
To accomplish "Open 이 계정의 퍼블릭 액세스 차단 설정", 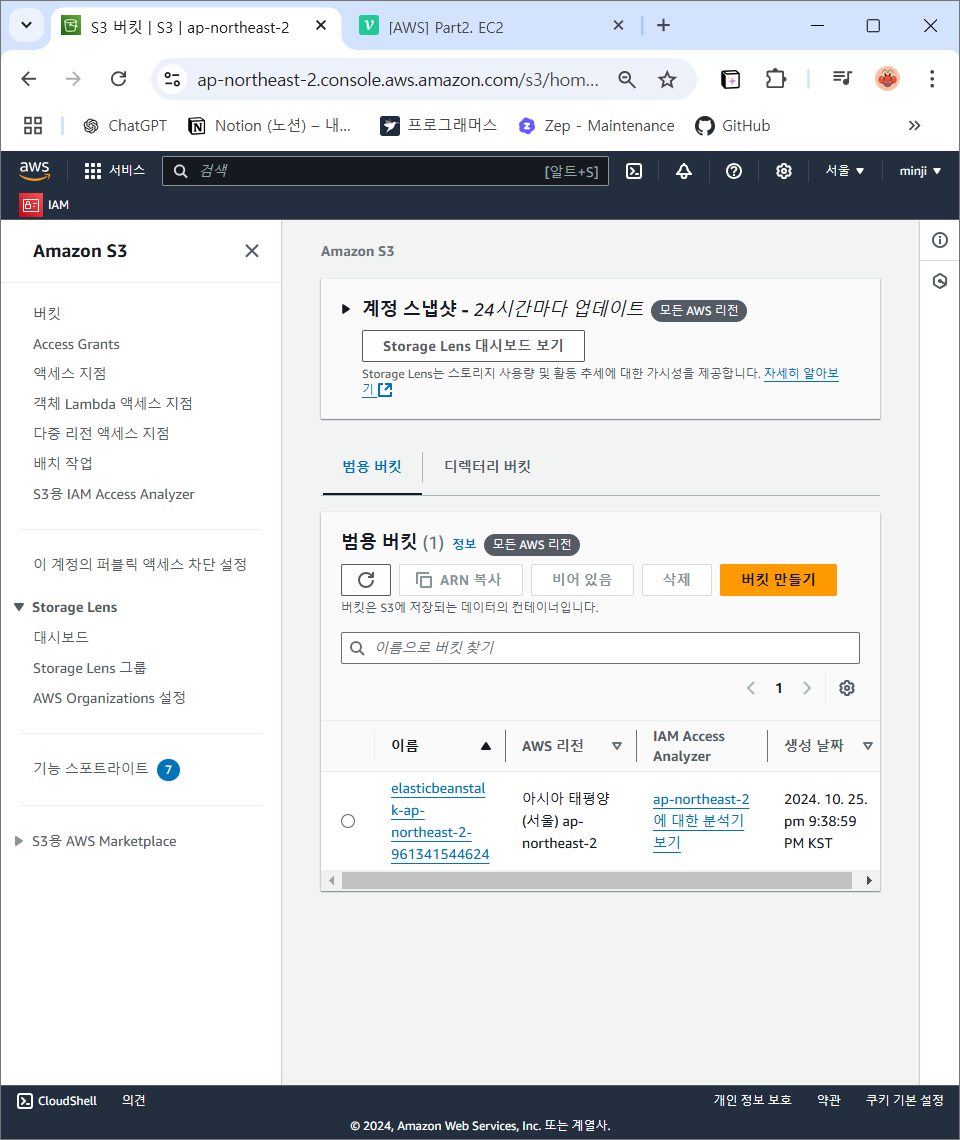I will 140,564.
